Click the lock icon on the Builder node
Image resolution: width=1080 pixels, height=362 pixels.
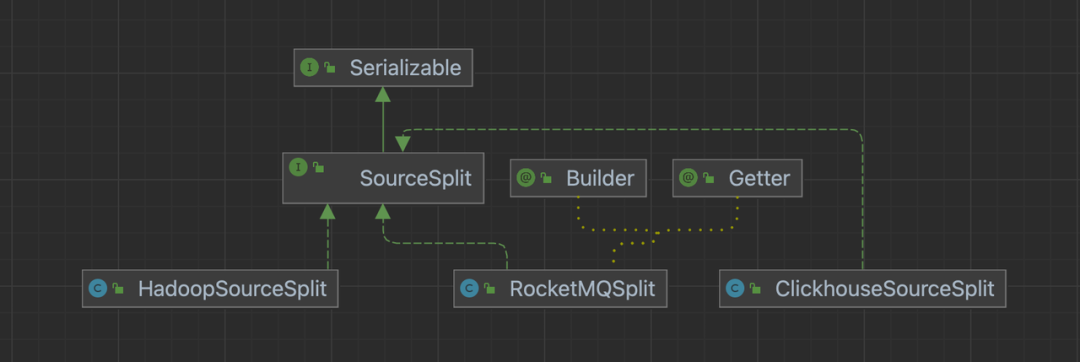[x=546, y=179]
